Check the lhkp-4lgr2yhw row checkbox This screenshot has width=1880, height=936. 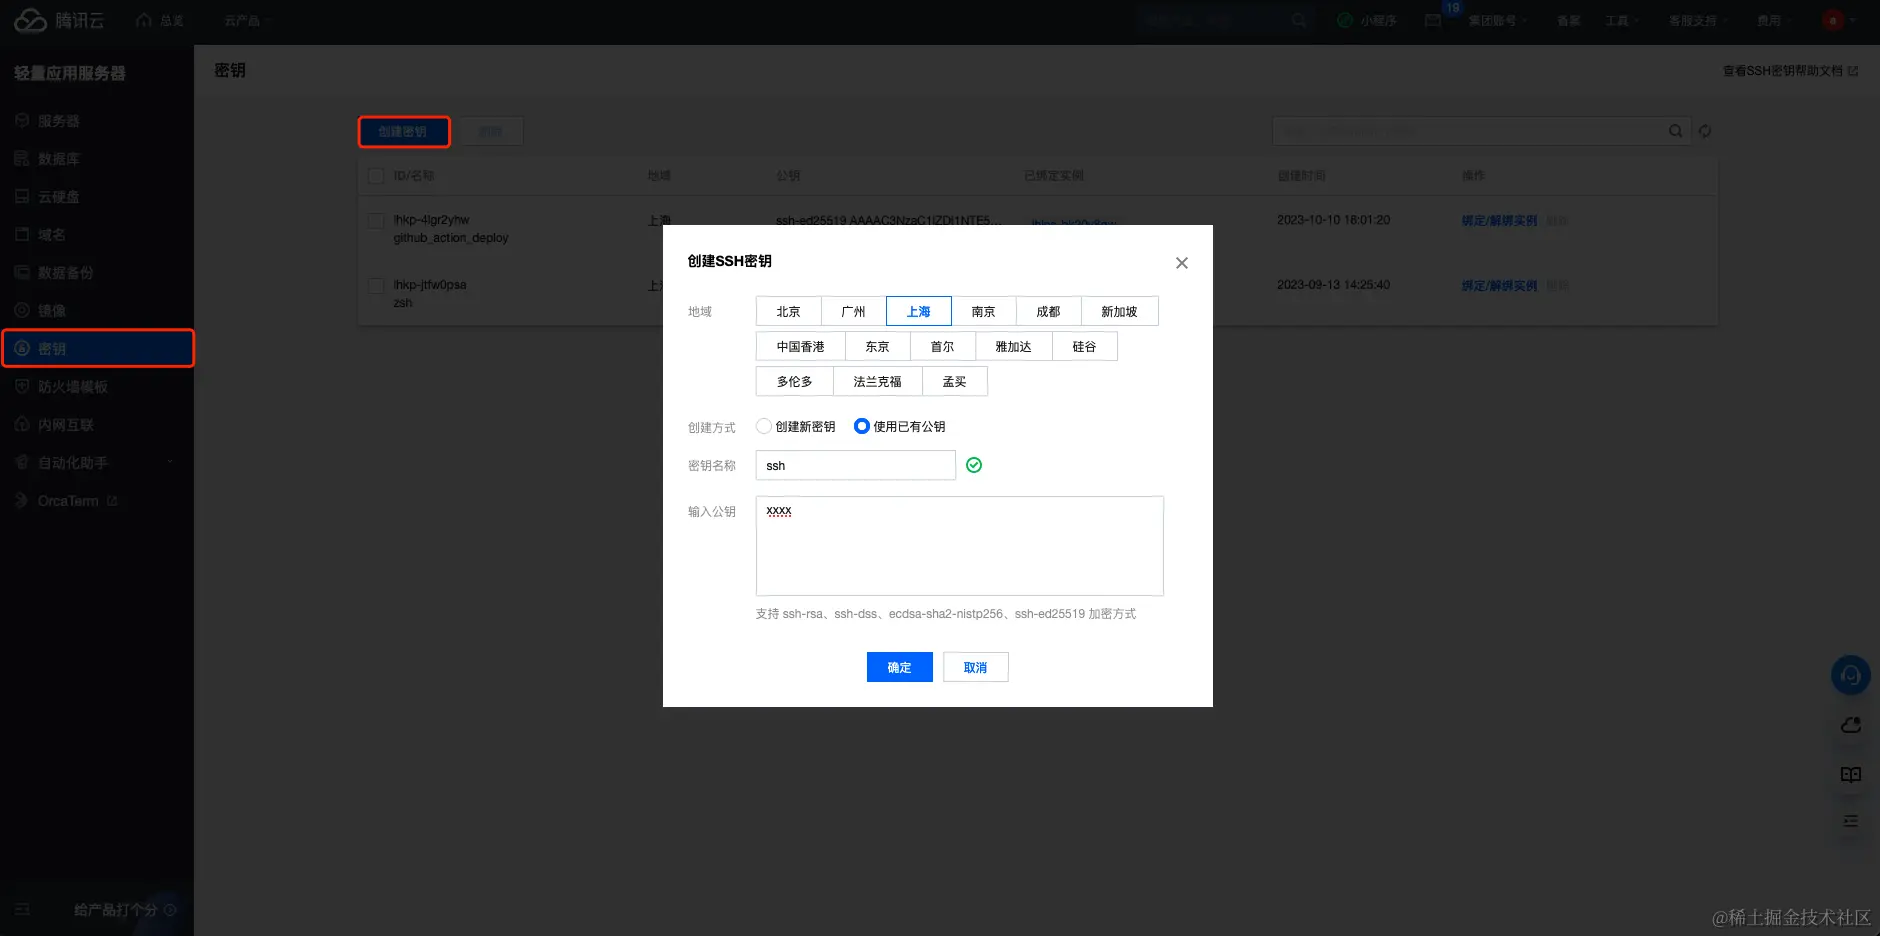[376, 220]
